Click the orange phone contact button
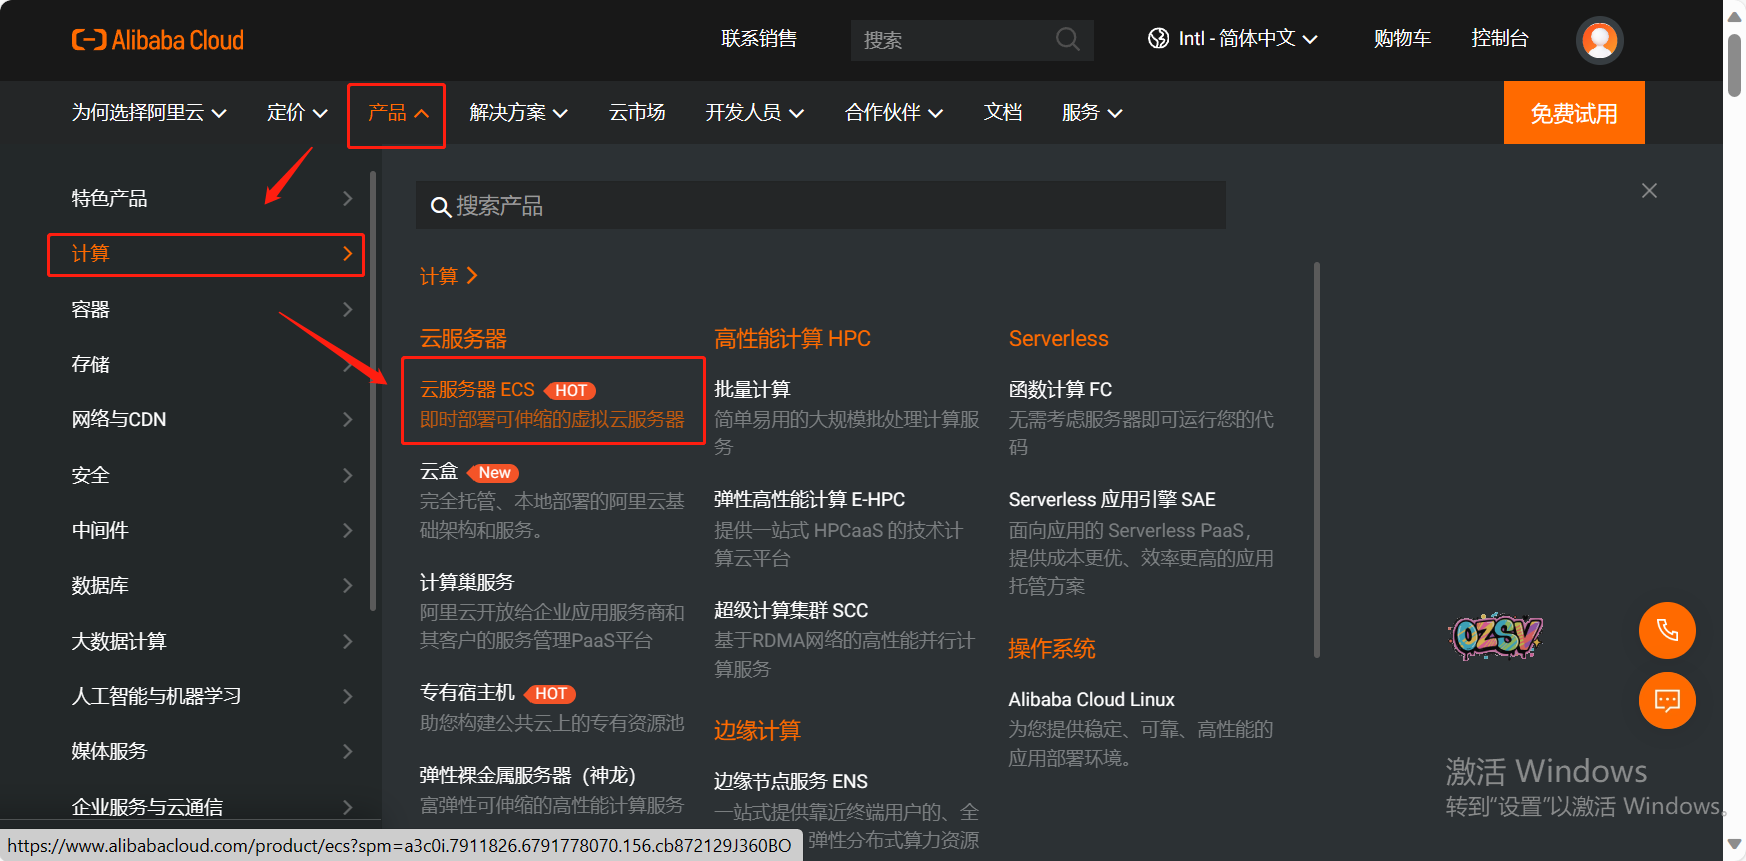Image resolution: width=1746 pixels, height=861 pixels. pyautogui.click(x=1666, y=630)
